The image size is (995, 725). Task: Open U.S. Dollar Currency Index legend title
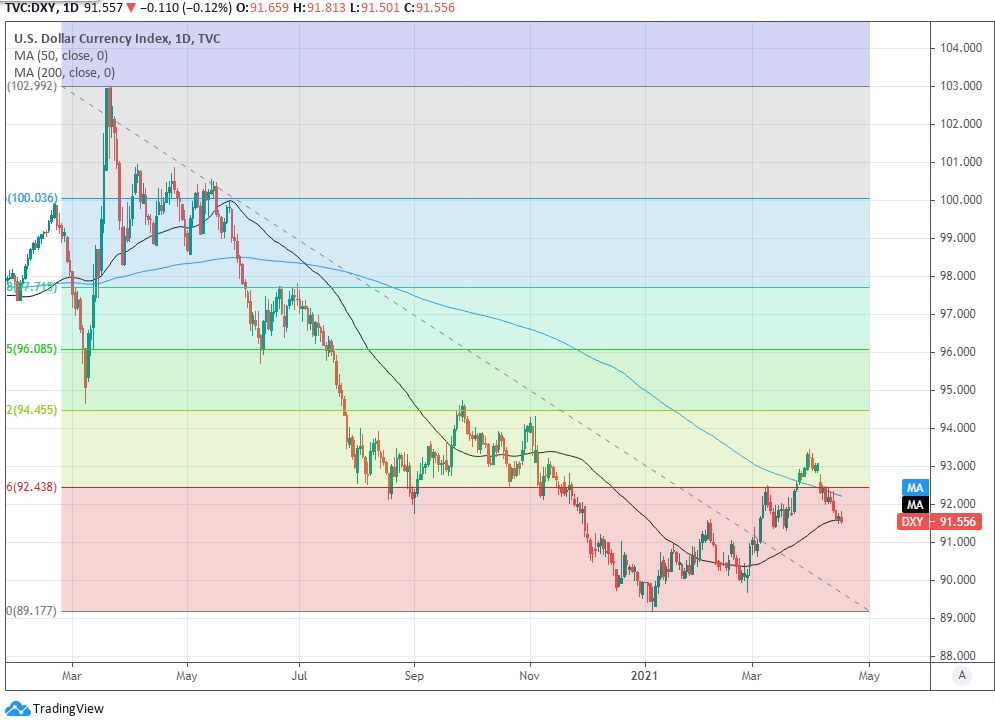117,39
